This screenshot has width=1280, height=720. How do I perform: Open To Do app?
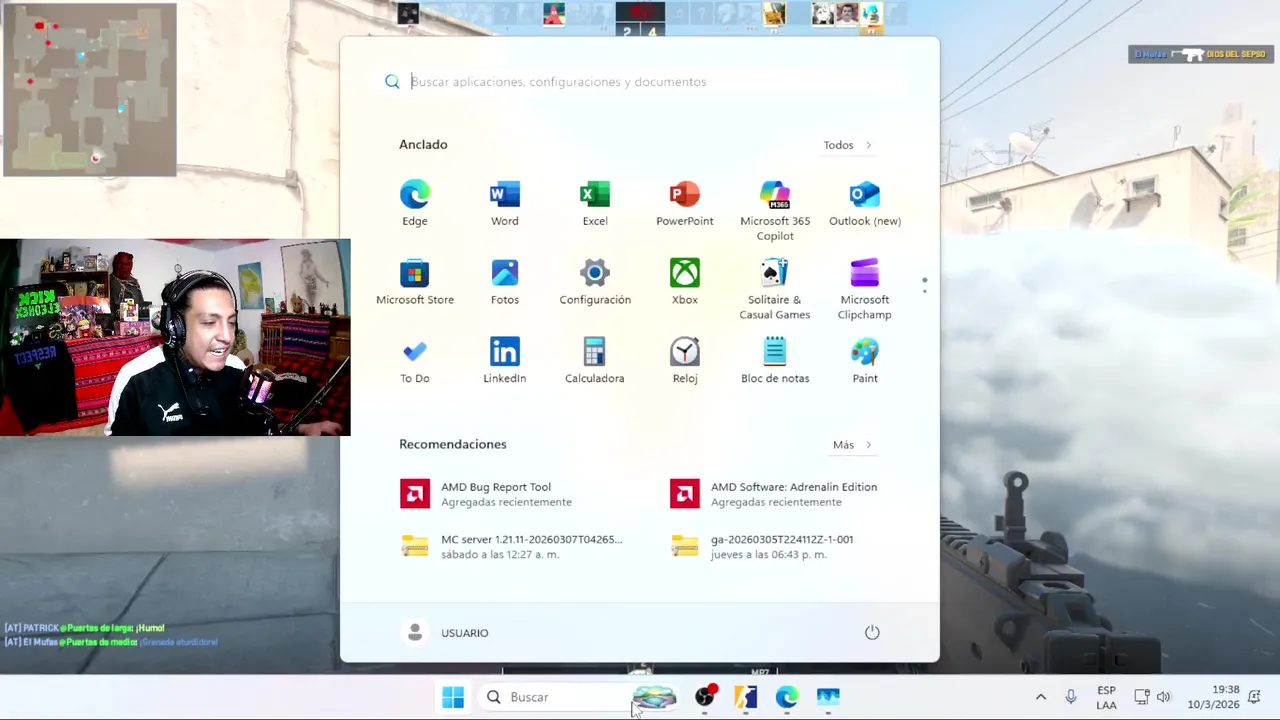[415, 361]
